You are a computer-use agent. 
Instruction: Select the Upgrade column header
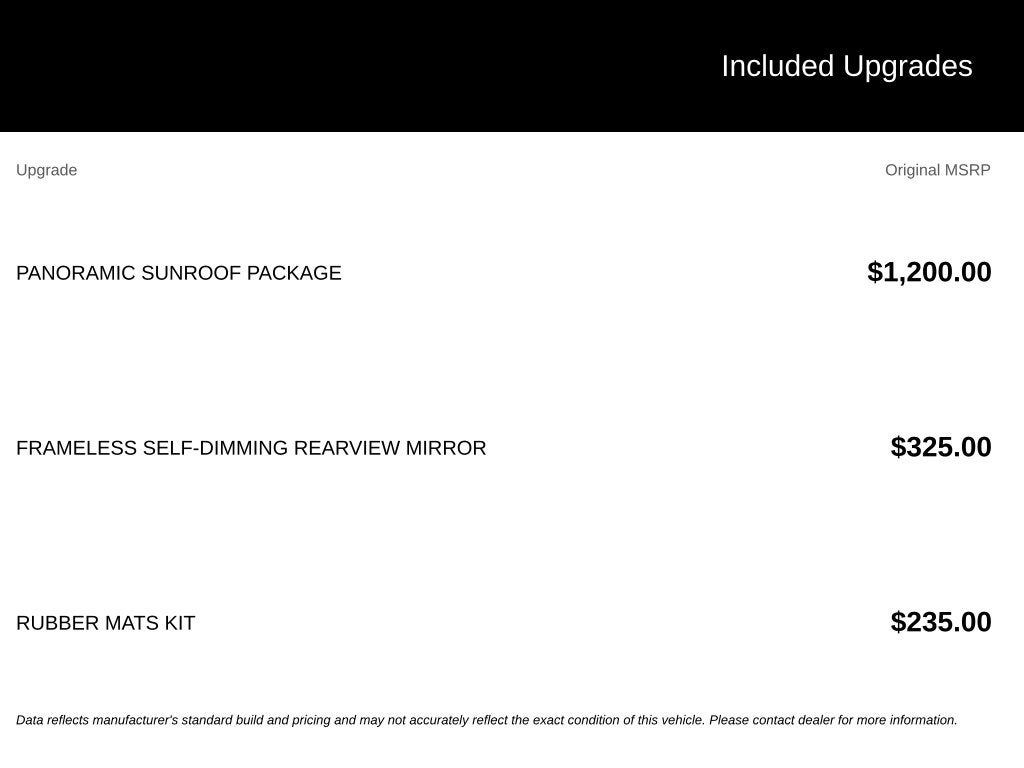(46, 170)
